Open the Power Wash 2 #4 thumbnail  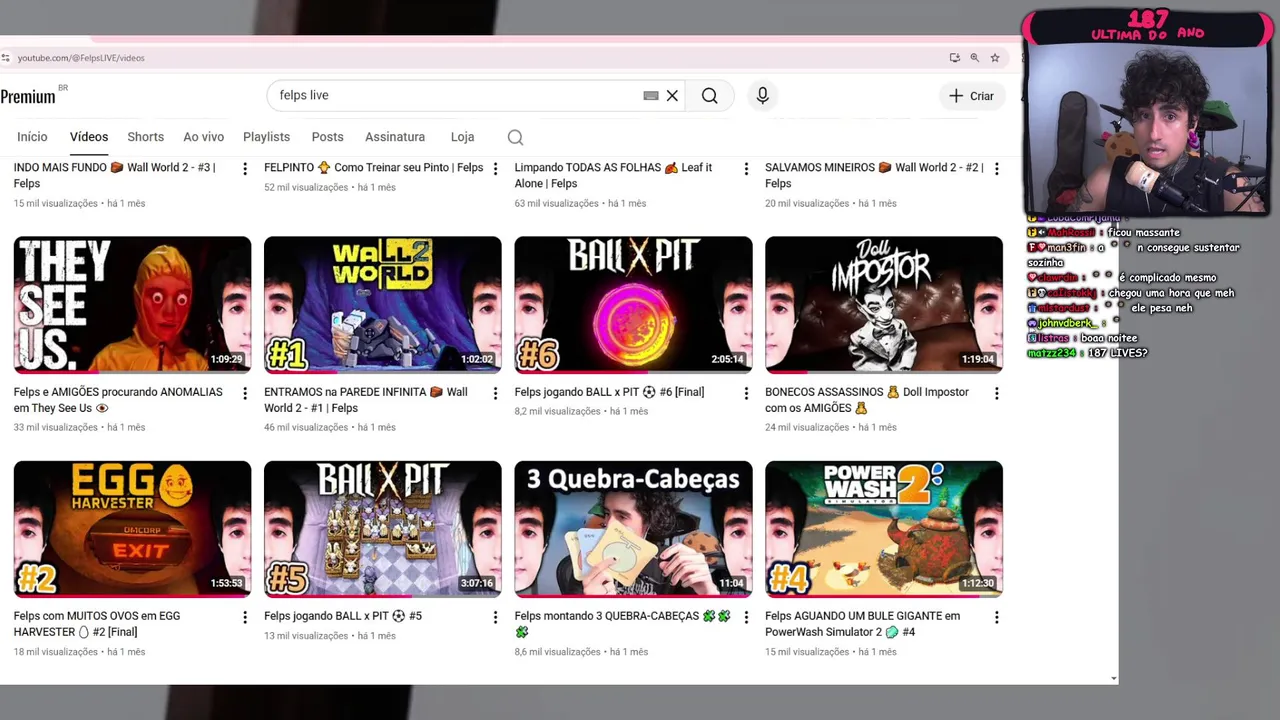tap(884, 528)
